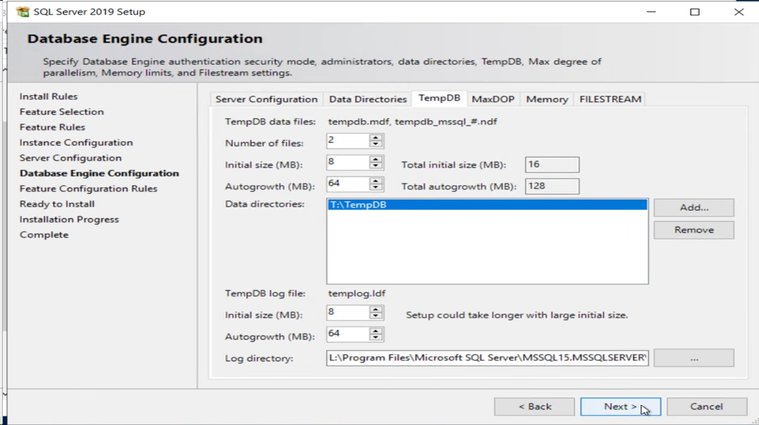Browse for Log directory with ... button
The image size is (759, 425).
(694, 358)
